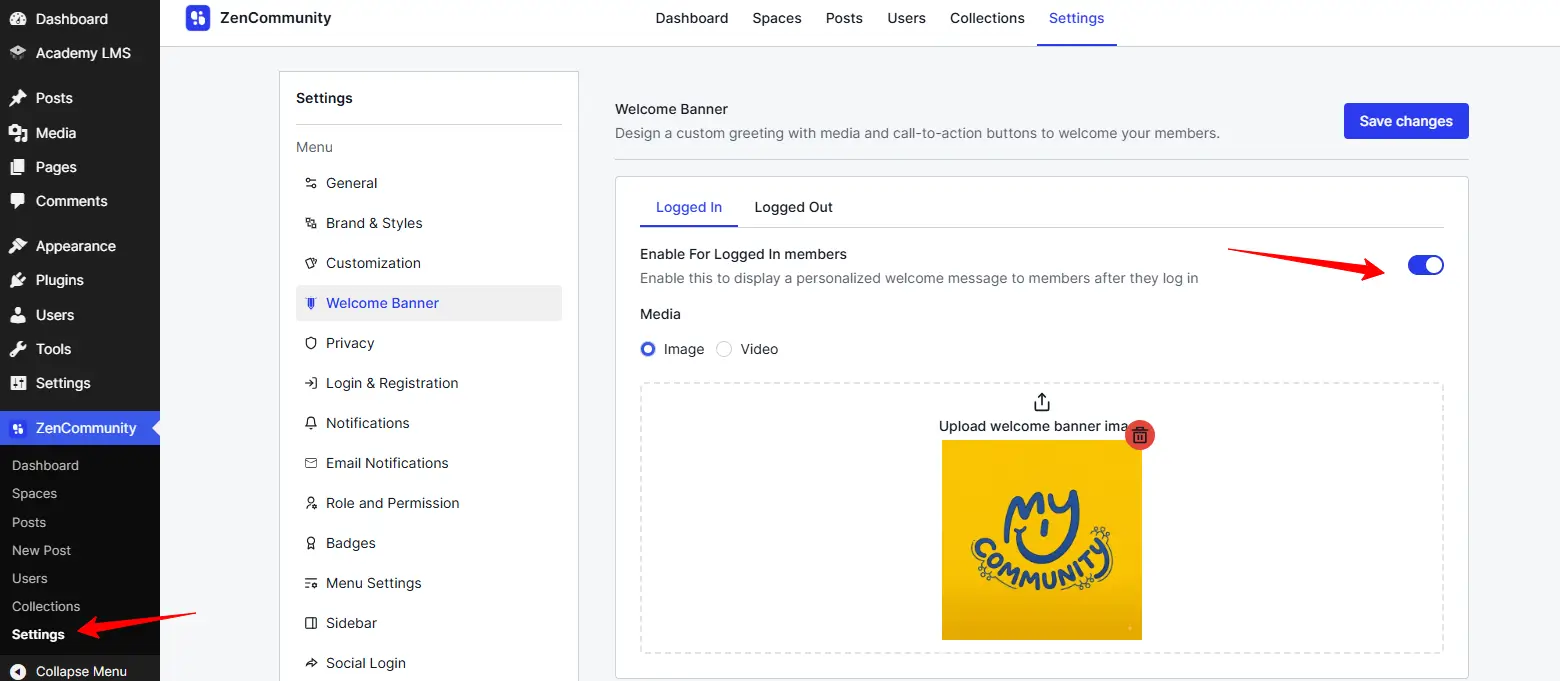
Task: Open the Collections tab in top navigation
Action: [x=987, y=18]
